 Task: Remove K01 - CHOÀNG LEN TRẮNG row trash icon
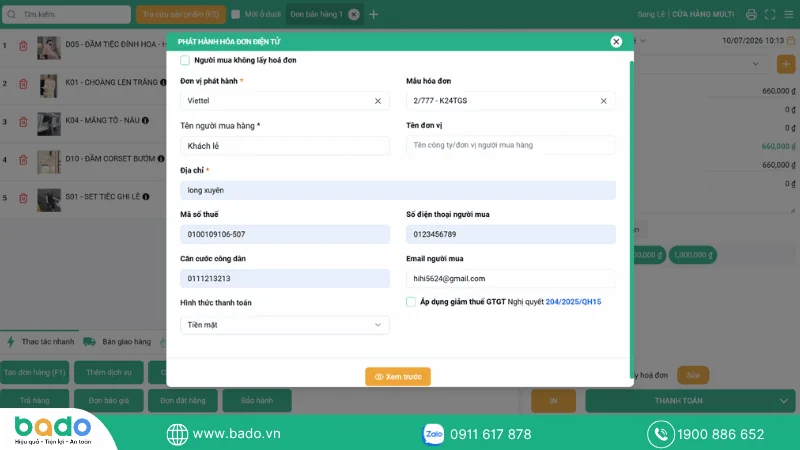pyautogui.click(x=23, y=84)
